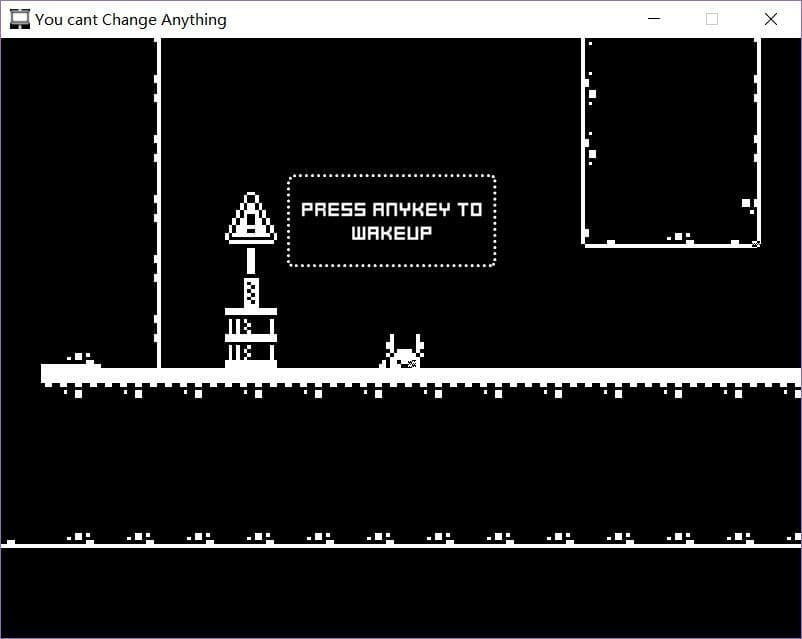Screen dimensions: 802x639
Task: Click the small rock pile on the platform's left end
Action: [x=82, y=359]
